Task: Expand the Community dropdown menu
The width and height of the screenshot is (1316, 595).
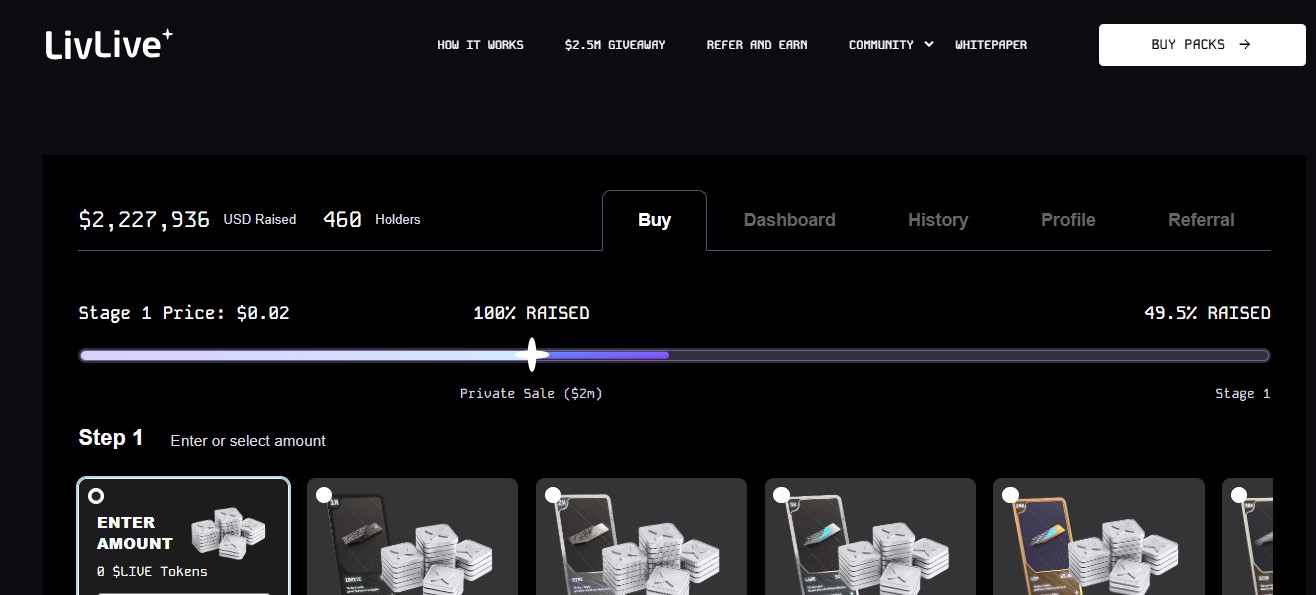Action: tap(881, 45)
